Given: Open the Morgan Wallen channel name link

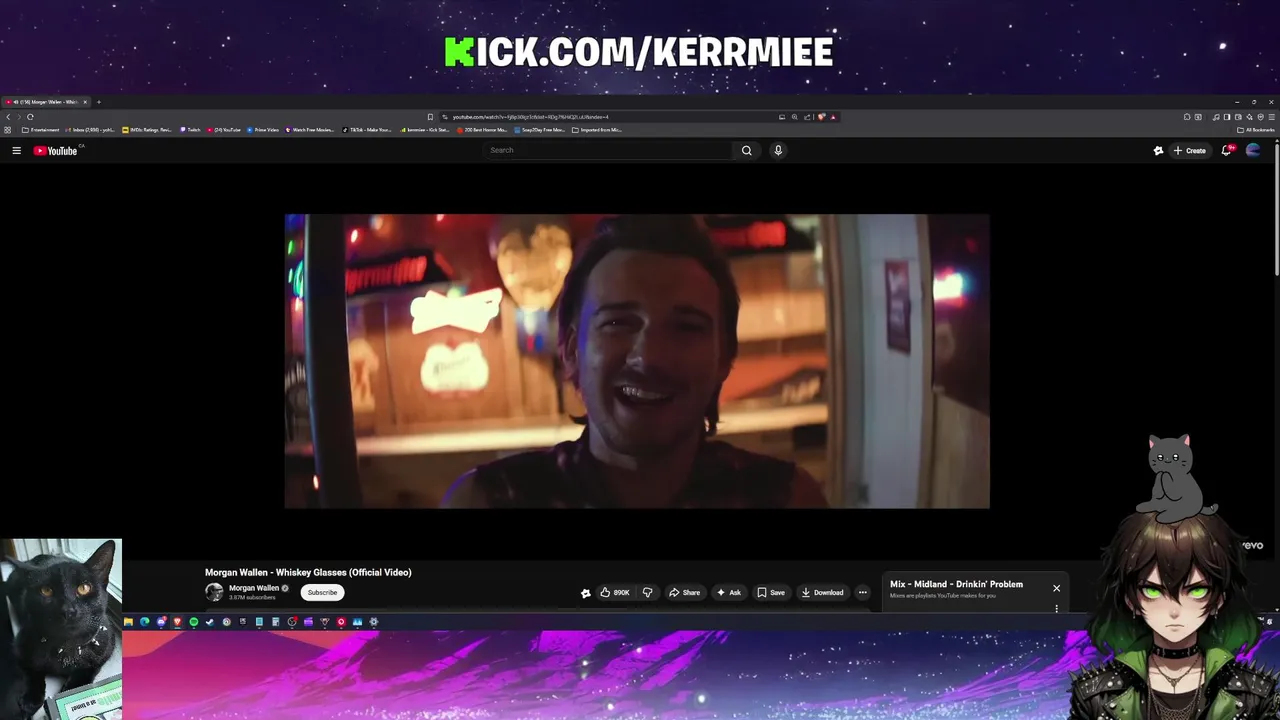Looking at the screenshot, I should point(254,588).
